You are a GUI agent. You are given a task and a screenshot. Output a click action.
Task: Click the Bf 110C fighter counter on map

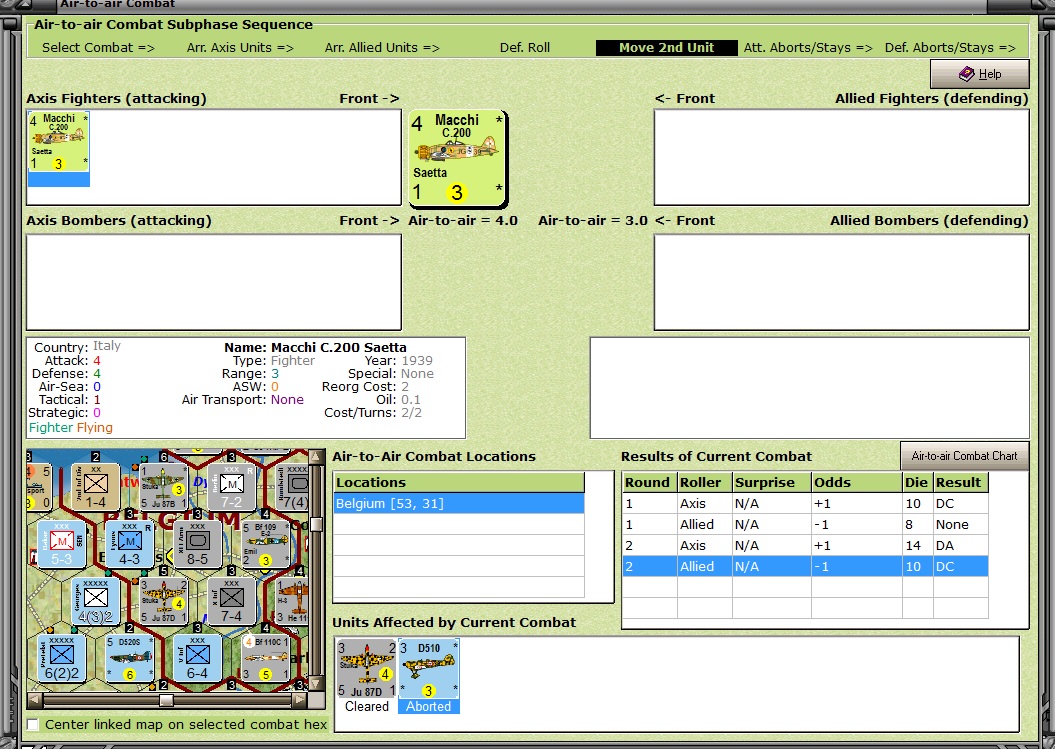coord(265,658)
